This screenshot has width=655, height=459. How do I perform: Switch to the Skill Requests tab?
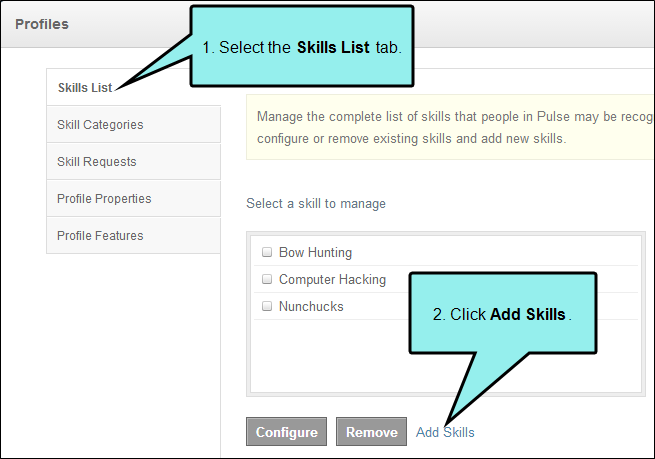[133, 162]
